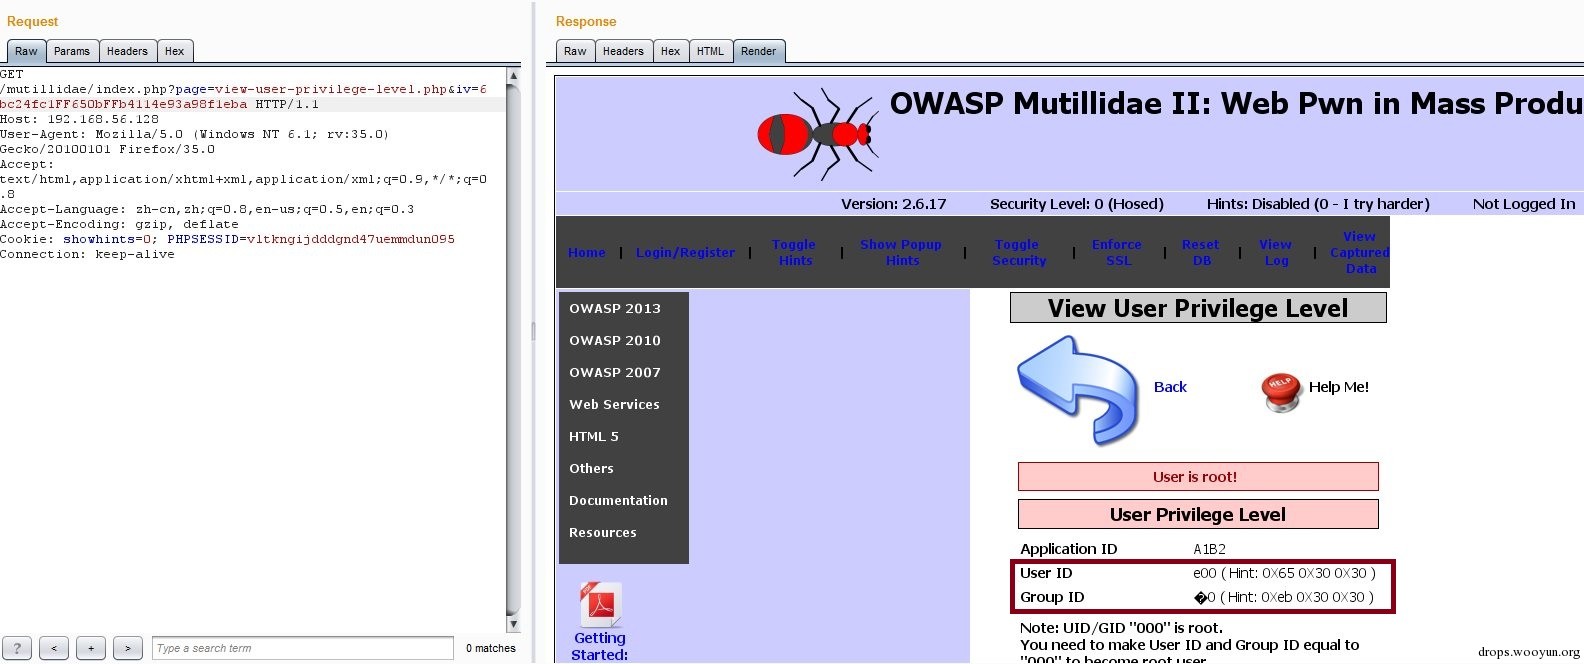
Task: Expand the OWASP 2010 menu
Action: [x=615, y=340]
